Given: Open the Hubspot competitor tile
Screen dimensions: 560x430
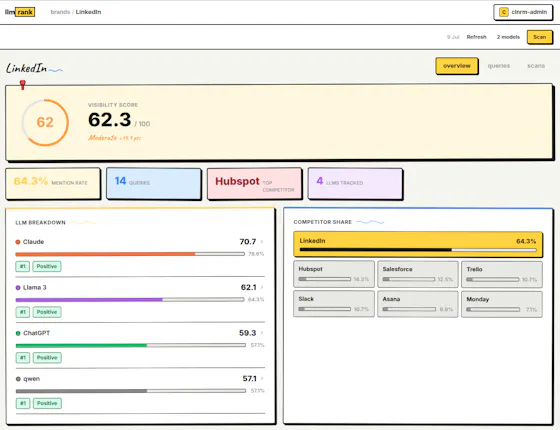Looking at the screenshot, I should tap(334, 274).
